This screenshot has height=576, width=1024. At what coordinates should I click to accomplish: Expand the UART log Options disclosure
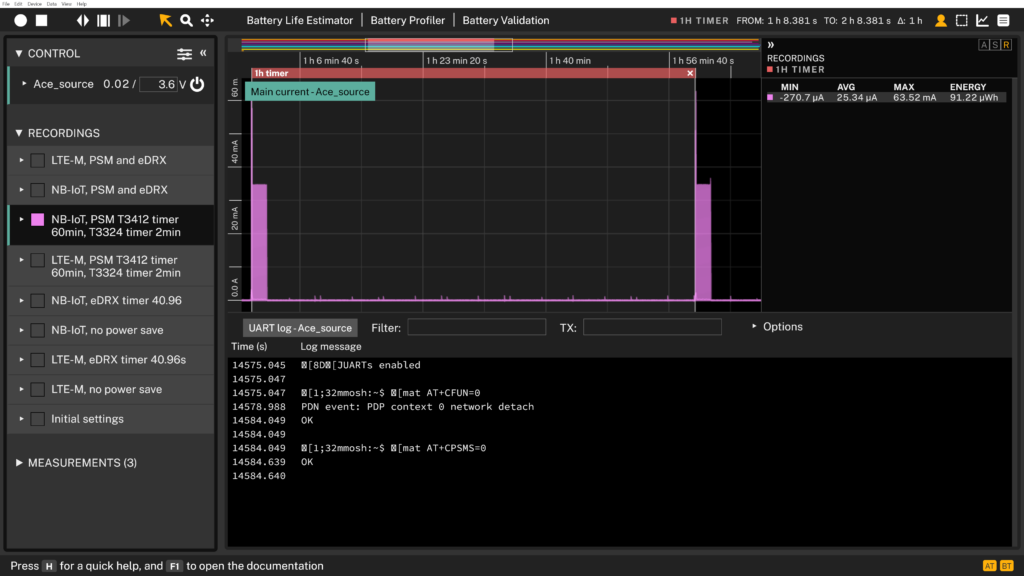pyautogui.click(x=776, y=327)
